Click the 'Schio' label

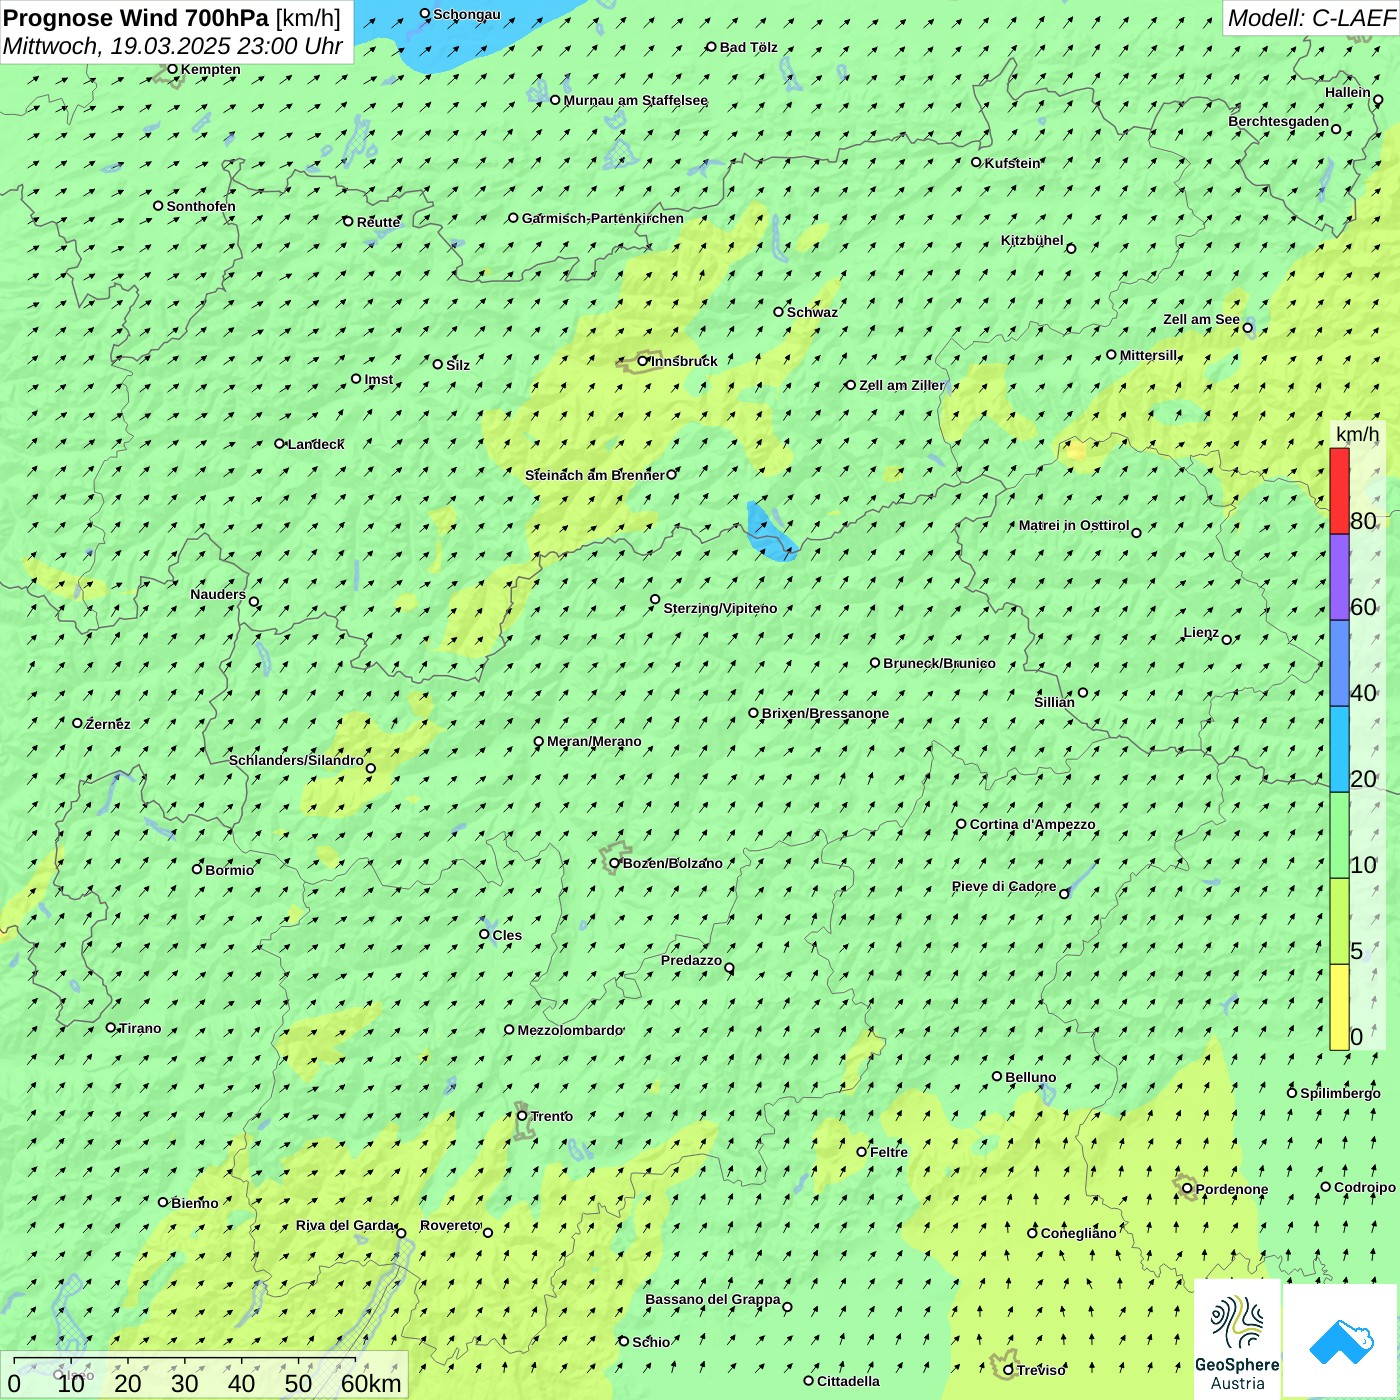pyautogui.click(x=651, y=1342)
